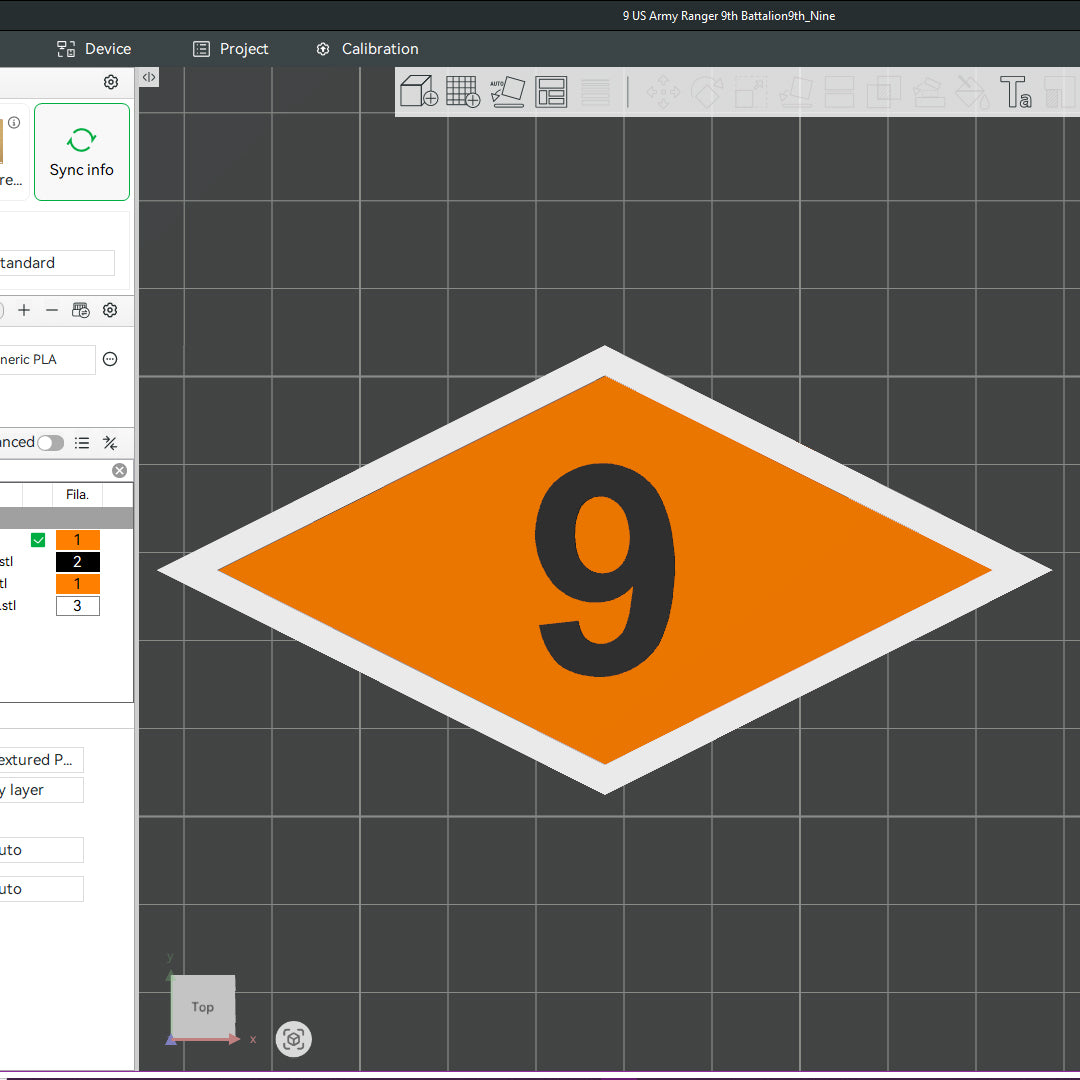The height and width of the screenshot is (1080, 1080).
Task: Click the Add plate grid icon
Action: [463, 92]
